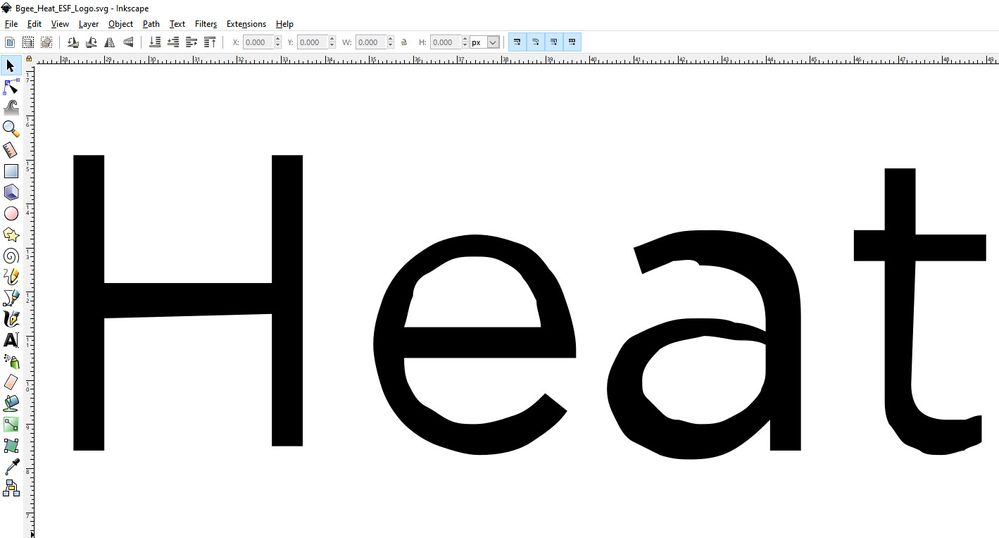Open the View menu

[60, 24]
